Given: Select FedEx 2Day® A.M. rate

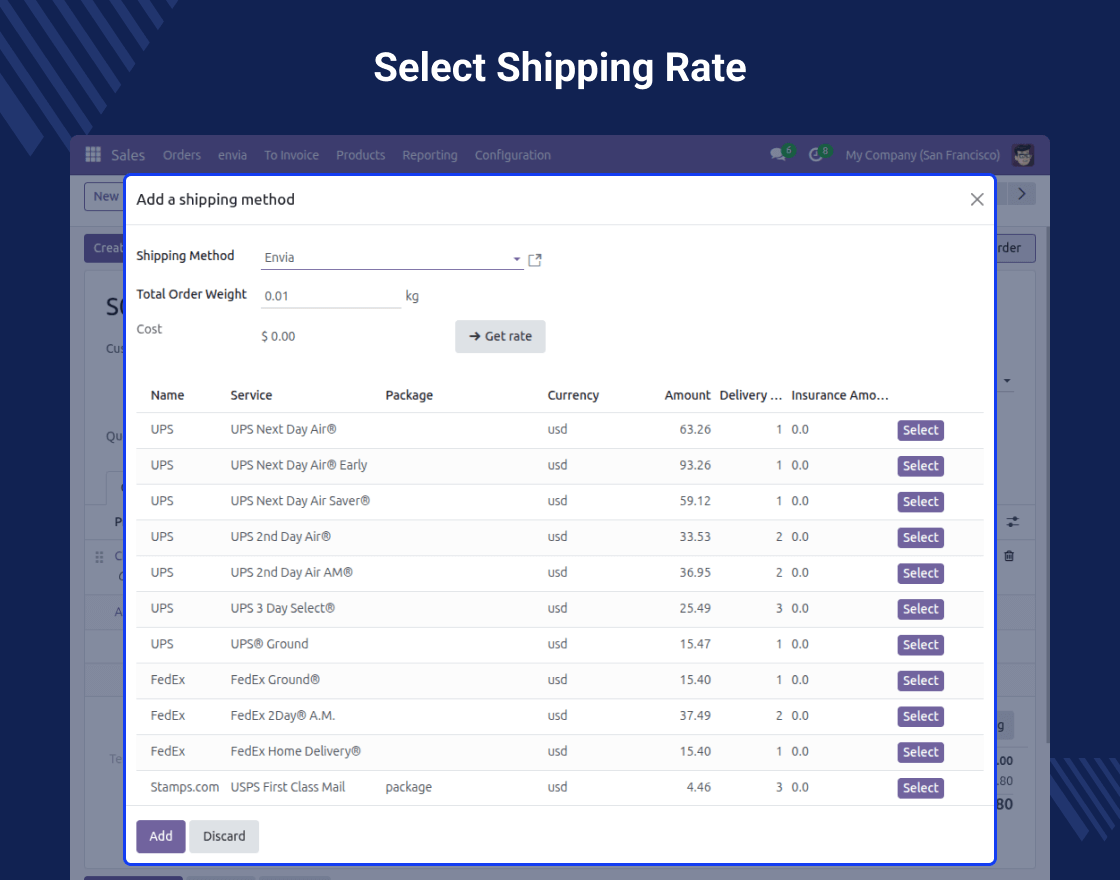Looking at the screenshot, I should [x=920, y=716].
